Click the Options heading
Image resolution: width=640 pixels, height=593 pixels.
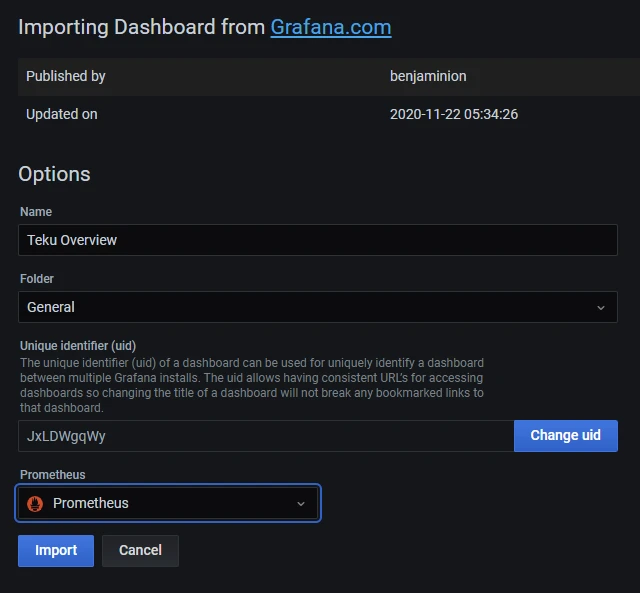tap(54, 174)
